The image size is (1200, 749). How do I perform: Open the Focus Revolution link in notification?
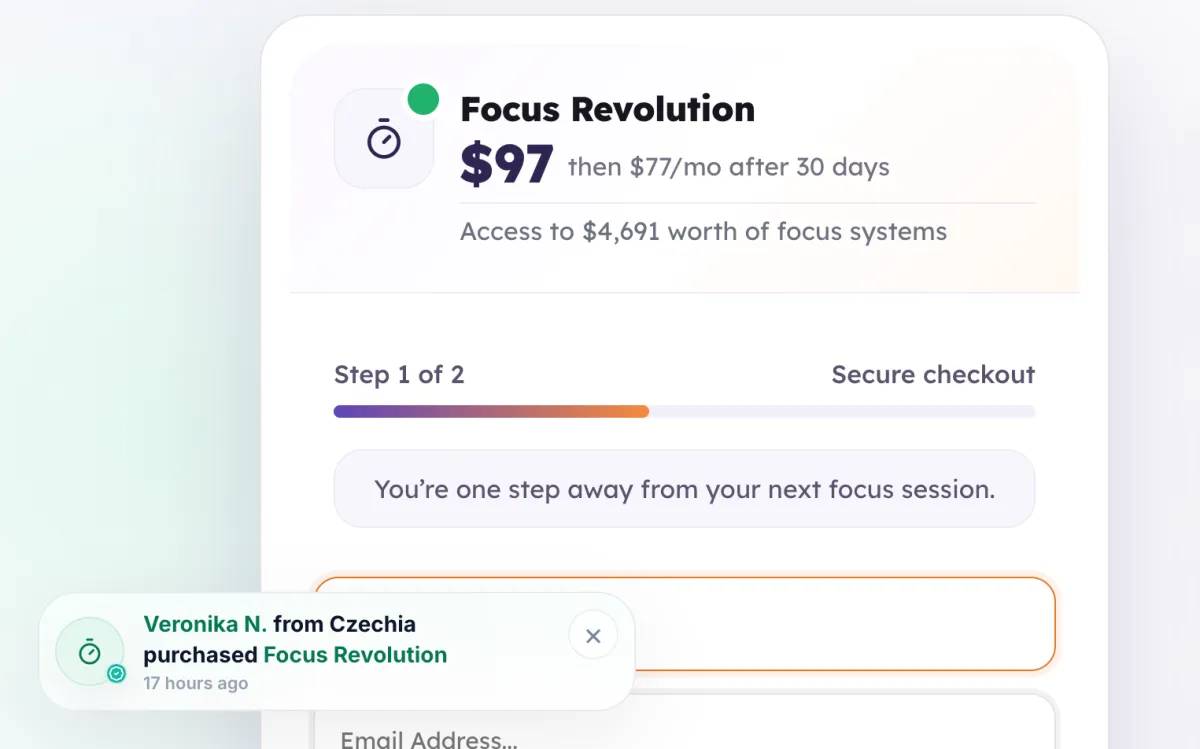pyautogui.click(x=355, y=655)
